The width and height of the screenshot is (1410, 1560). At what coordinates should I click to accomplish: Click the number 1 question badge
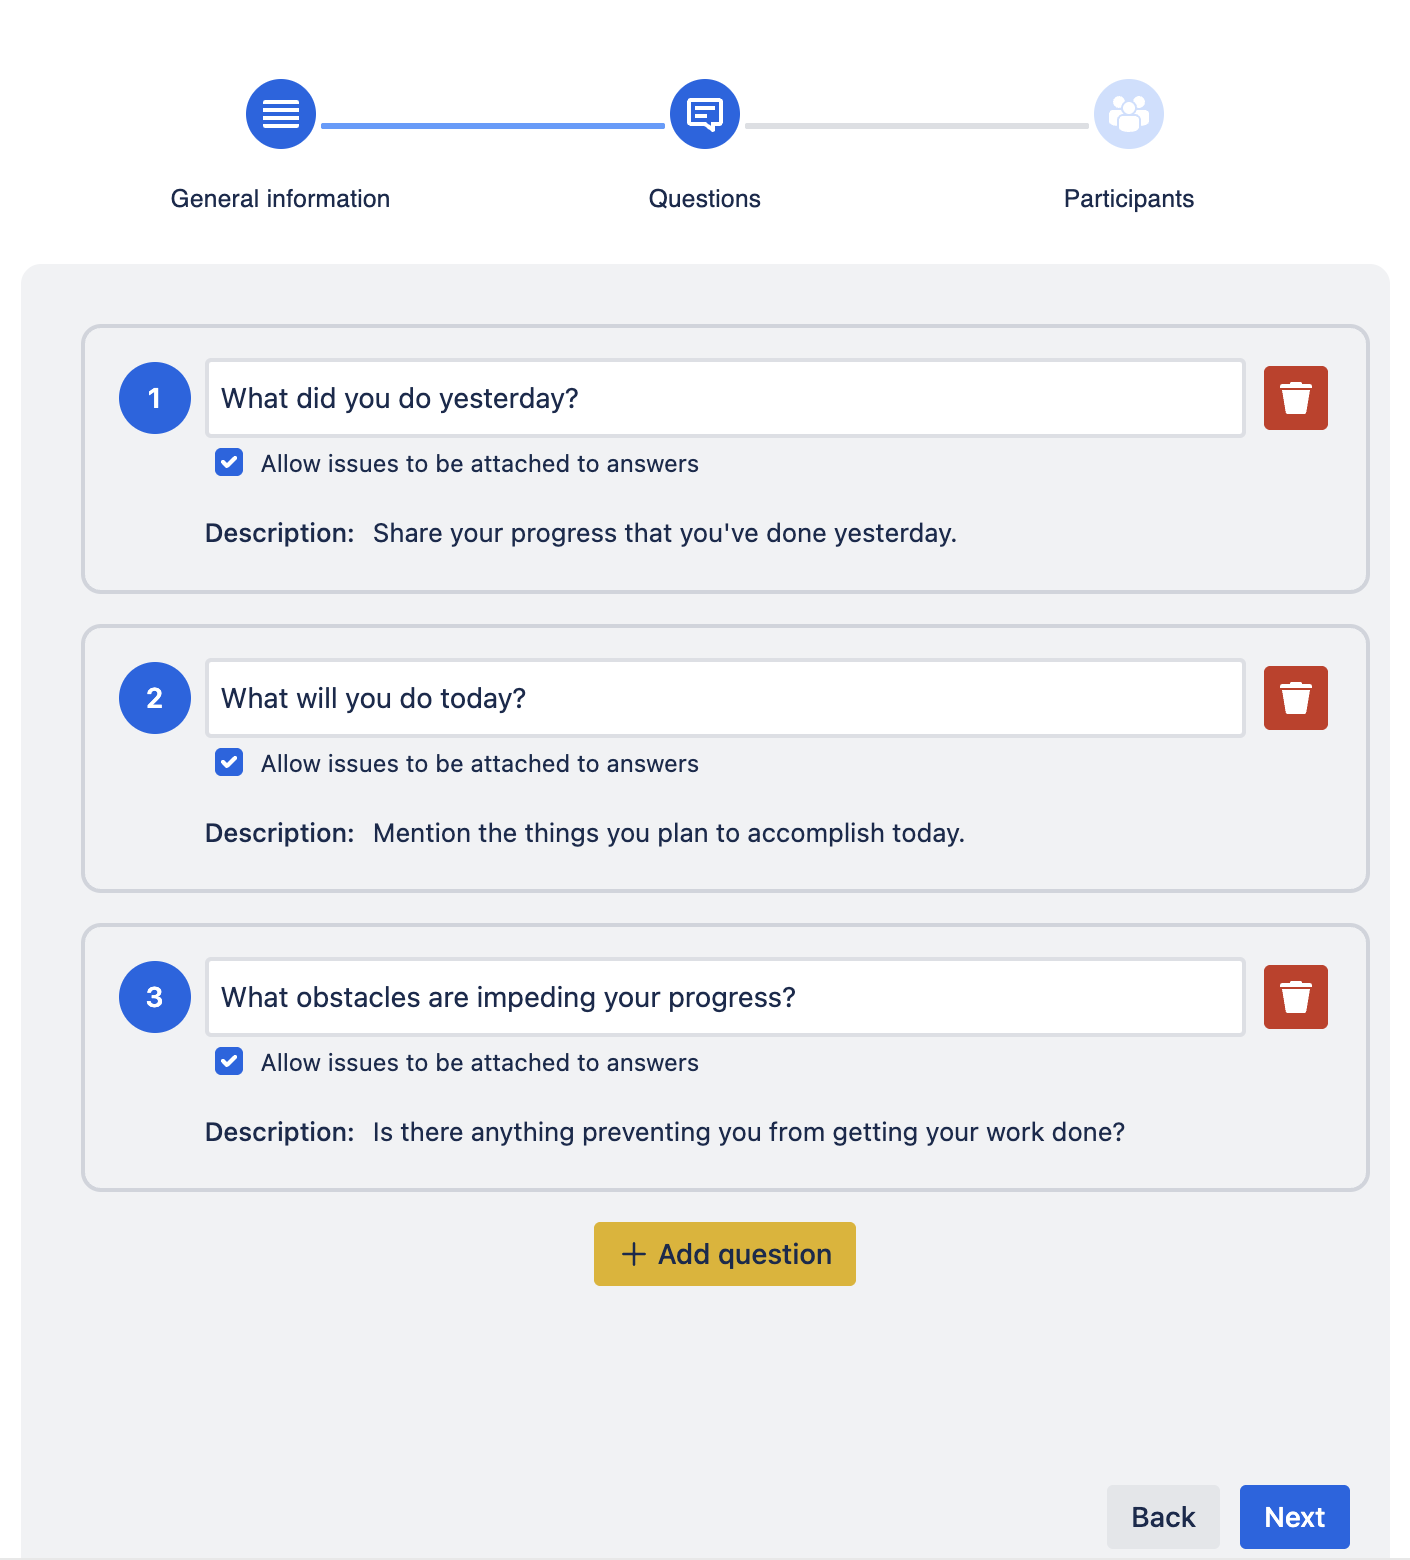point(155,398)
